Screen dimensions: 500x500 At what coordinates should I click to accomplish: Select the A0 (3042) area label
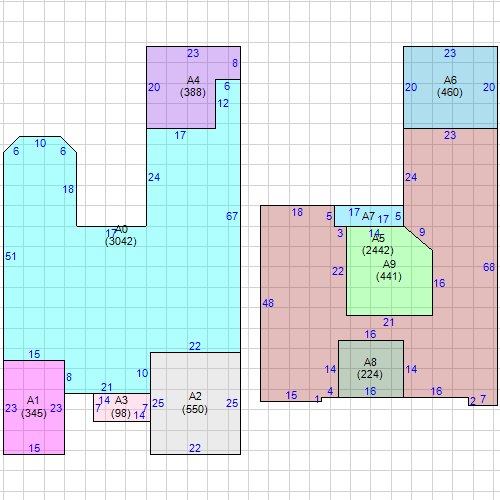coord(121,235)
